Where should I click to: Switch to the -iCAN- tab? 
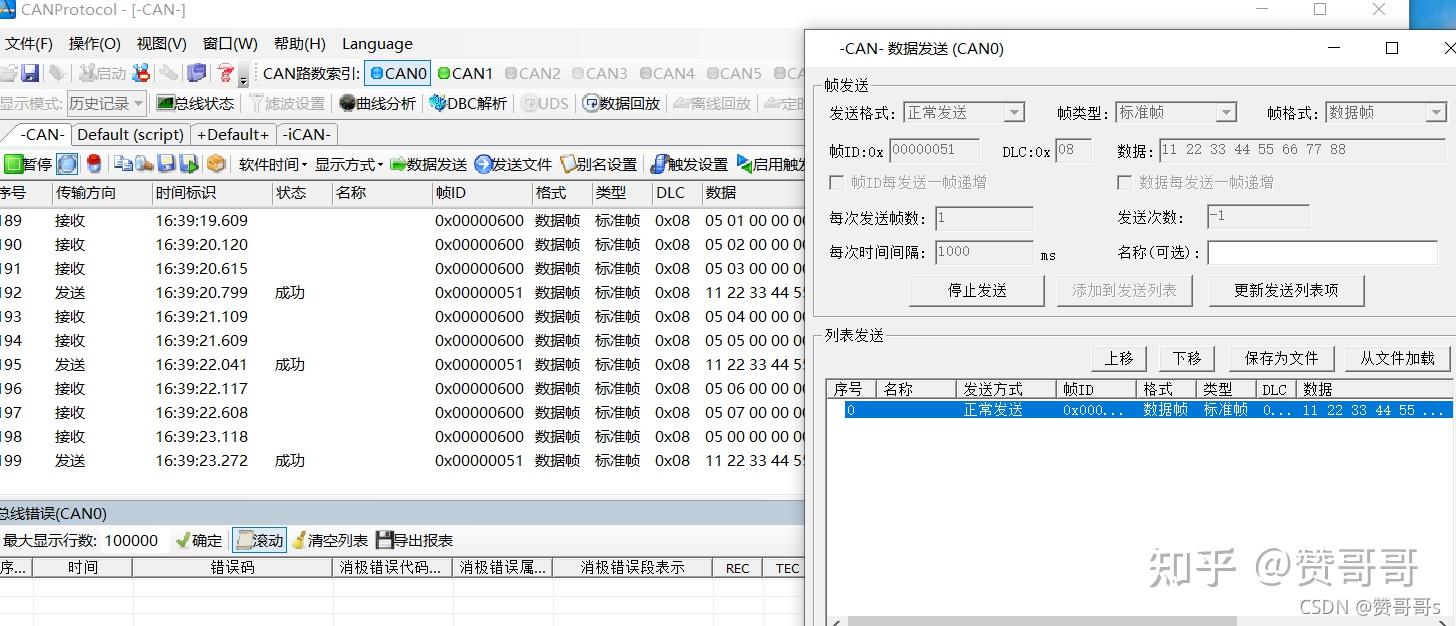pos(306,134)
